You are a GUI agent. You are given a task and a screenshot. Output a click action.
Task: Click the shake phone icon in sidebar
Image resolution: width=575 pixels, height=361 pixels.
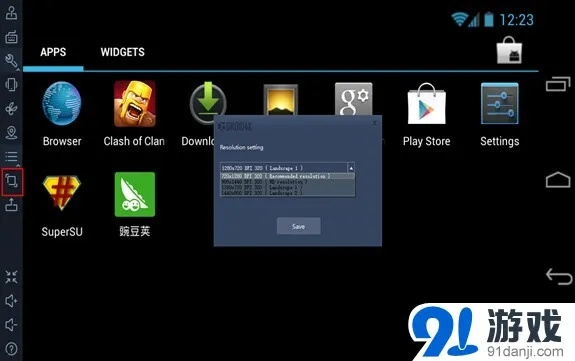11,84
